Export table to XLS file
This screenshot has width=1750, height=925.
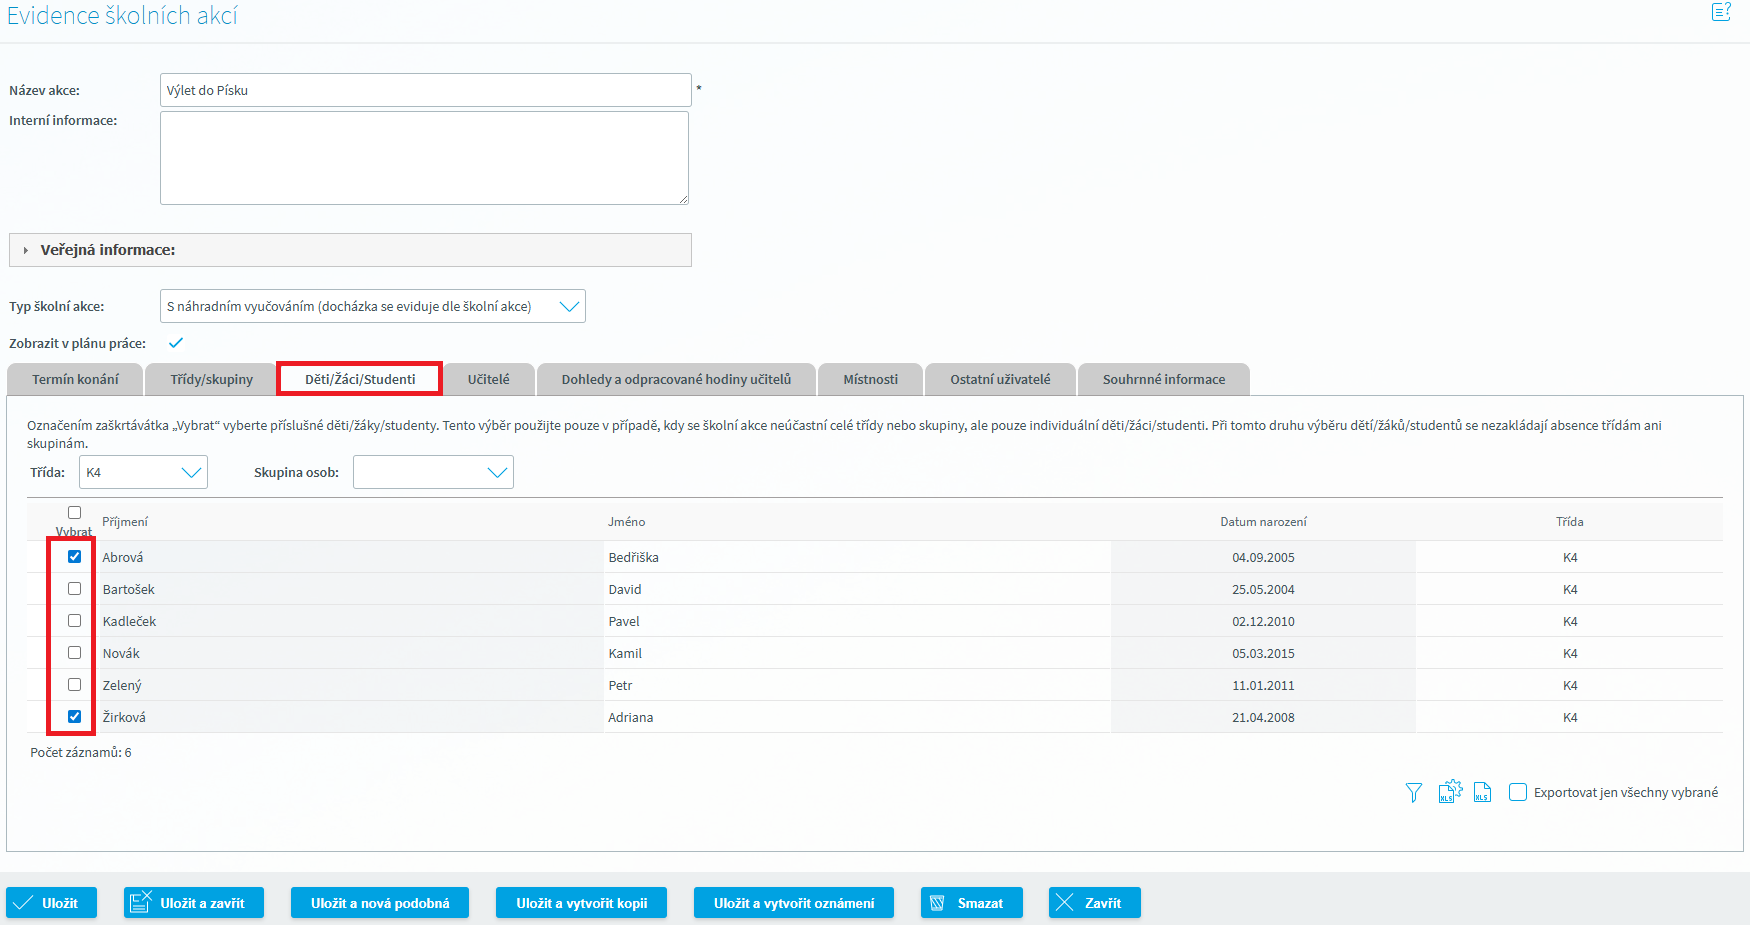[x=1482, y=793]
